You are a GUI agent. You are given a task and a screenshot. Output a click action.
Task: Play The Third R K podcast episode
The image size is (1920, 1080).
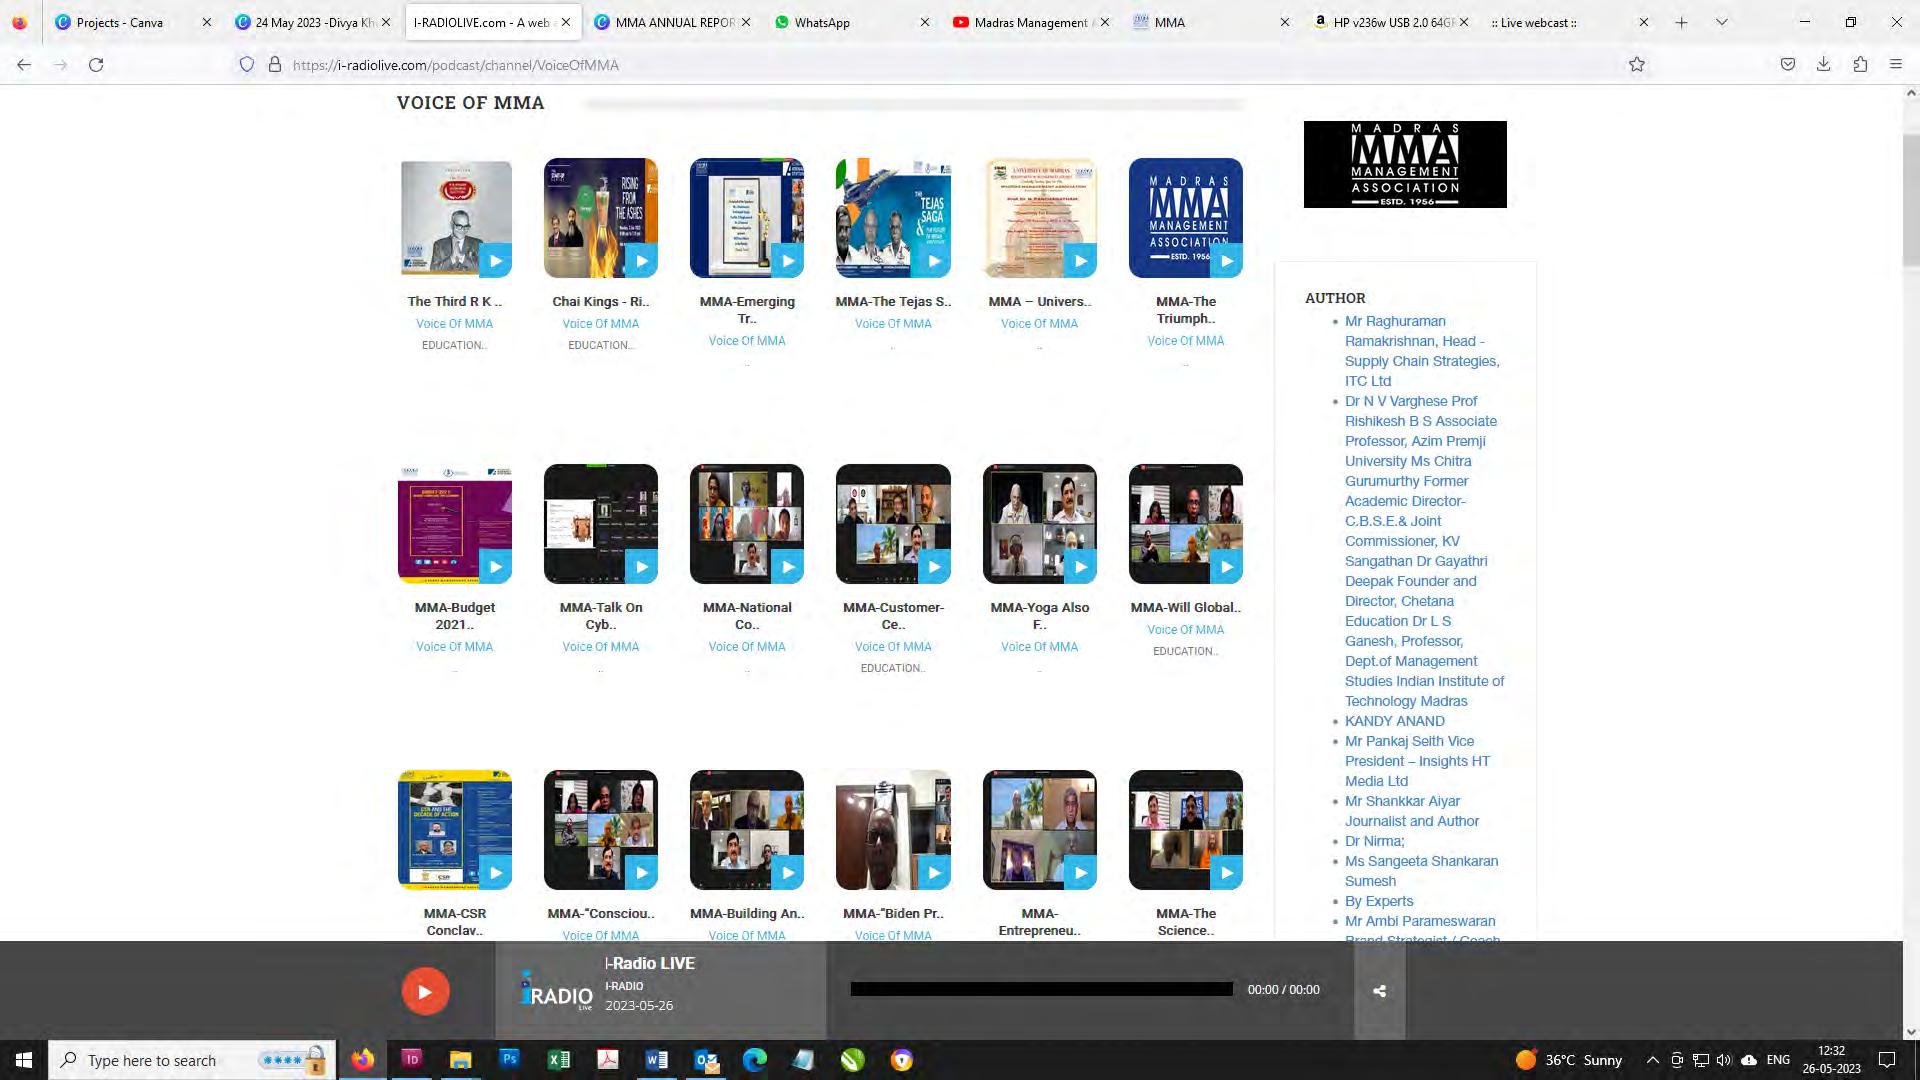pyautogui.click(x=495, y=261)
